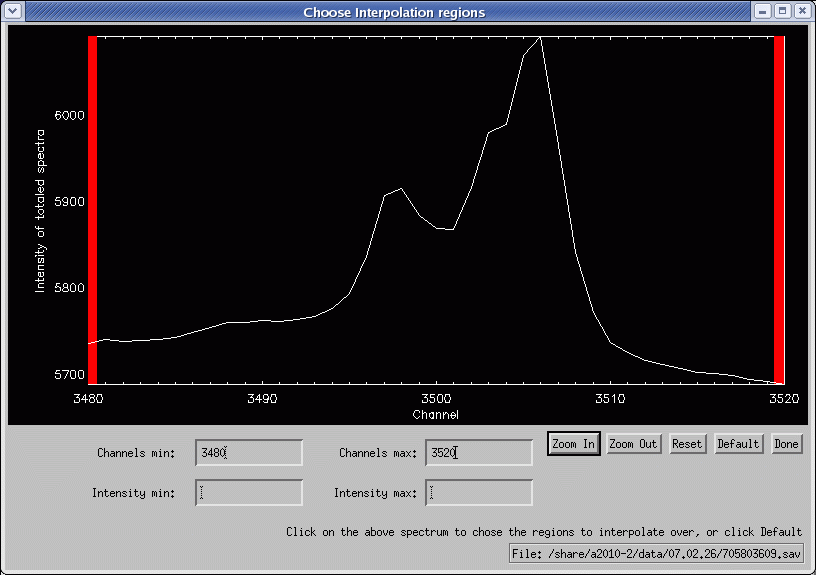Maximize the Choose Interpolation regions window
The height and width of the screenshot is (575, 816).
point(782,12)
